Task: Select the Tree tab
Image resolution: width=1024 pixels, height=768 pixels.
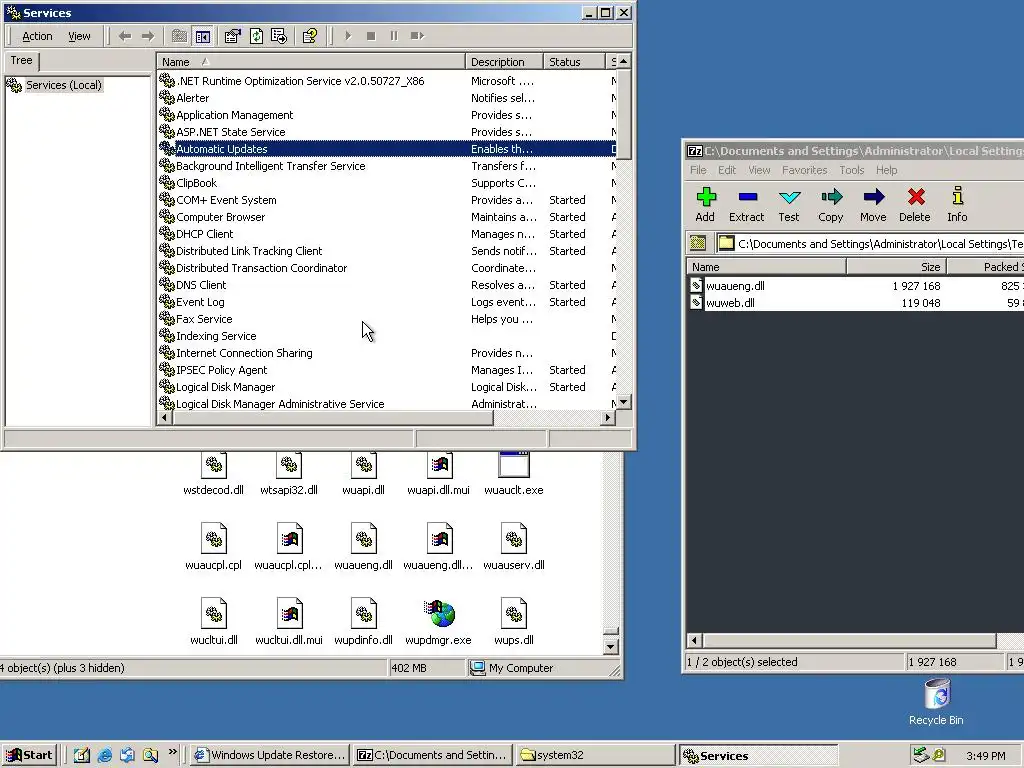Action: 22,60
